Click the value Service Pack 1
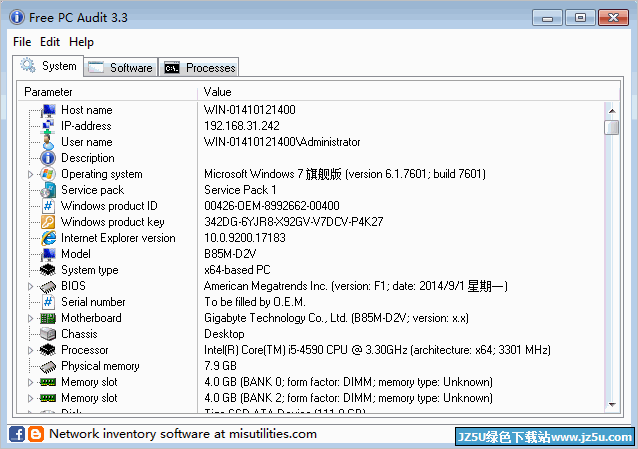The width and height of the screenshot is (638, 449). (240, 190)
